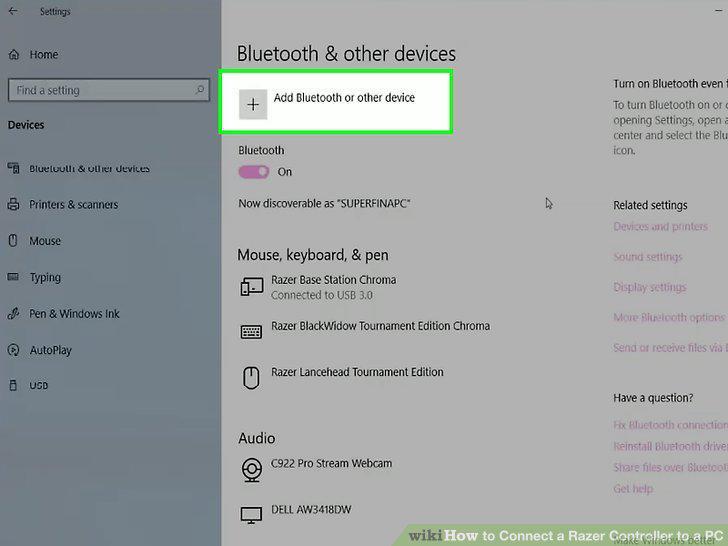The width and height of the screenshot is (728, 546).
Task: Click Razer Base Station Chroma device icon
Action: pos(252,286)
